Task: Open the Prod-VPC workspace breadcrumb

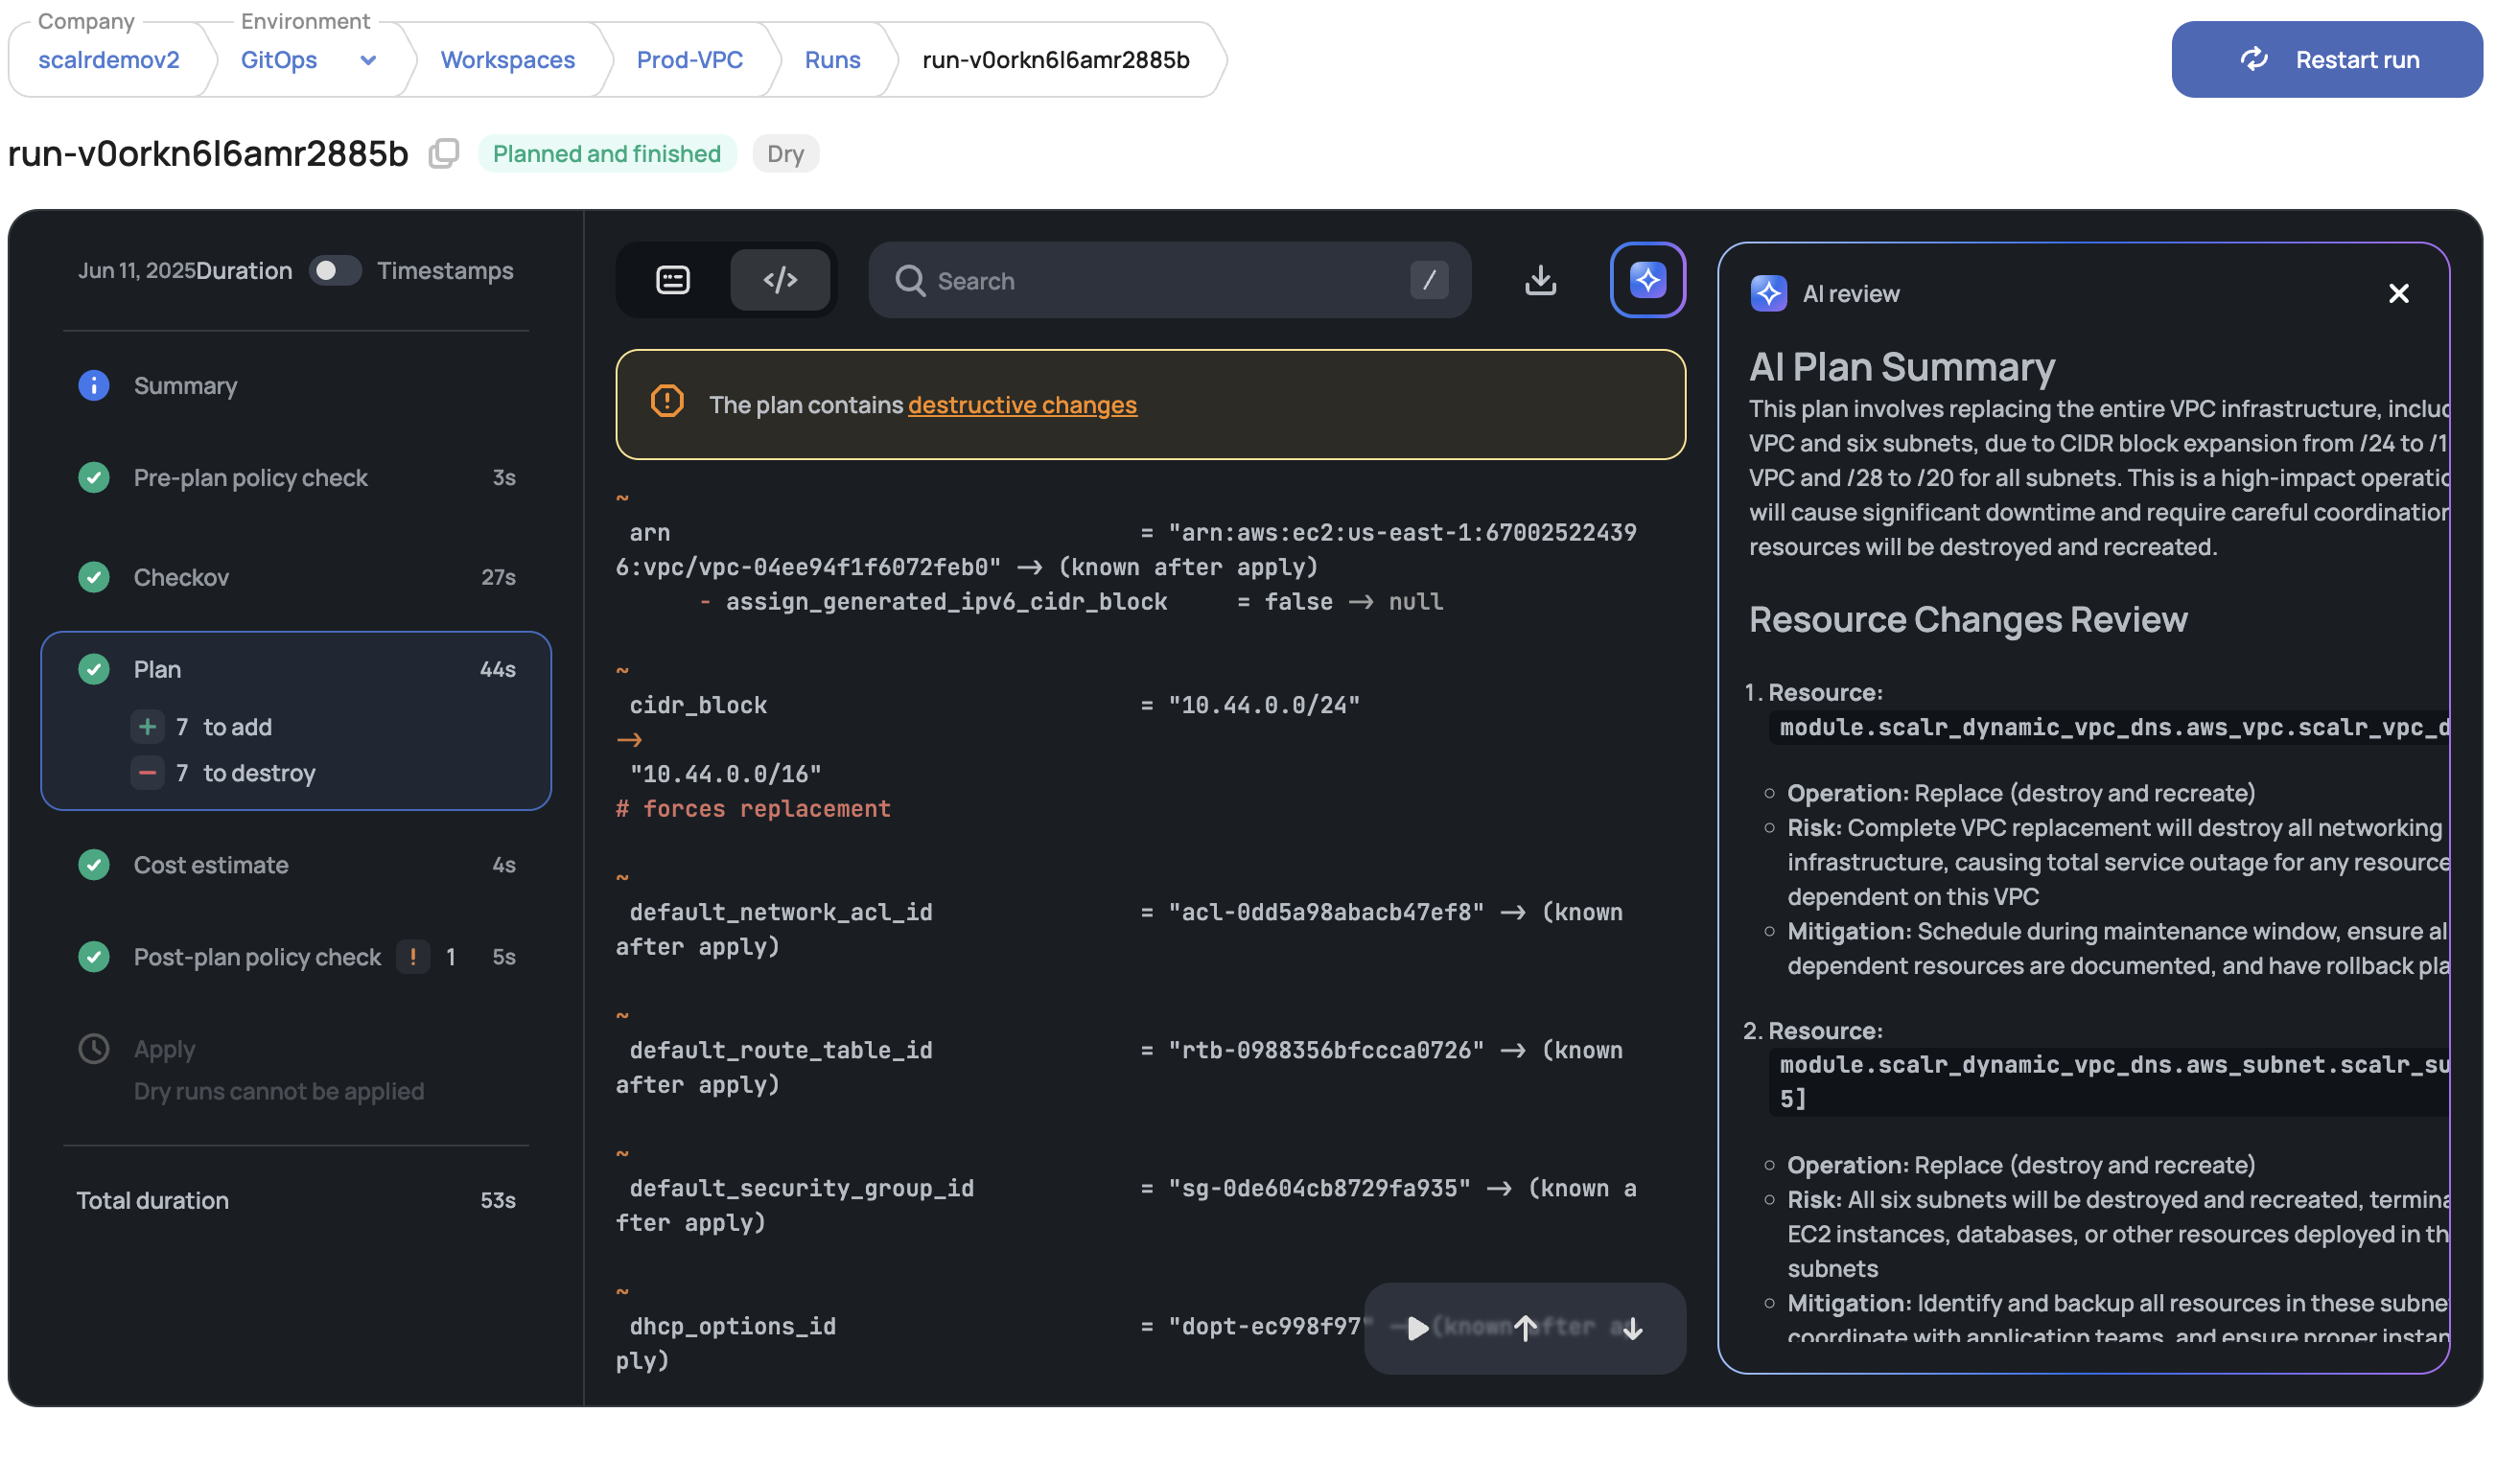Action: tap(690, 60)
